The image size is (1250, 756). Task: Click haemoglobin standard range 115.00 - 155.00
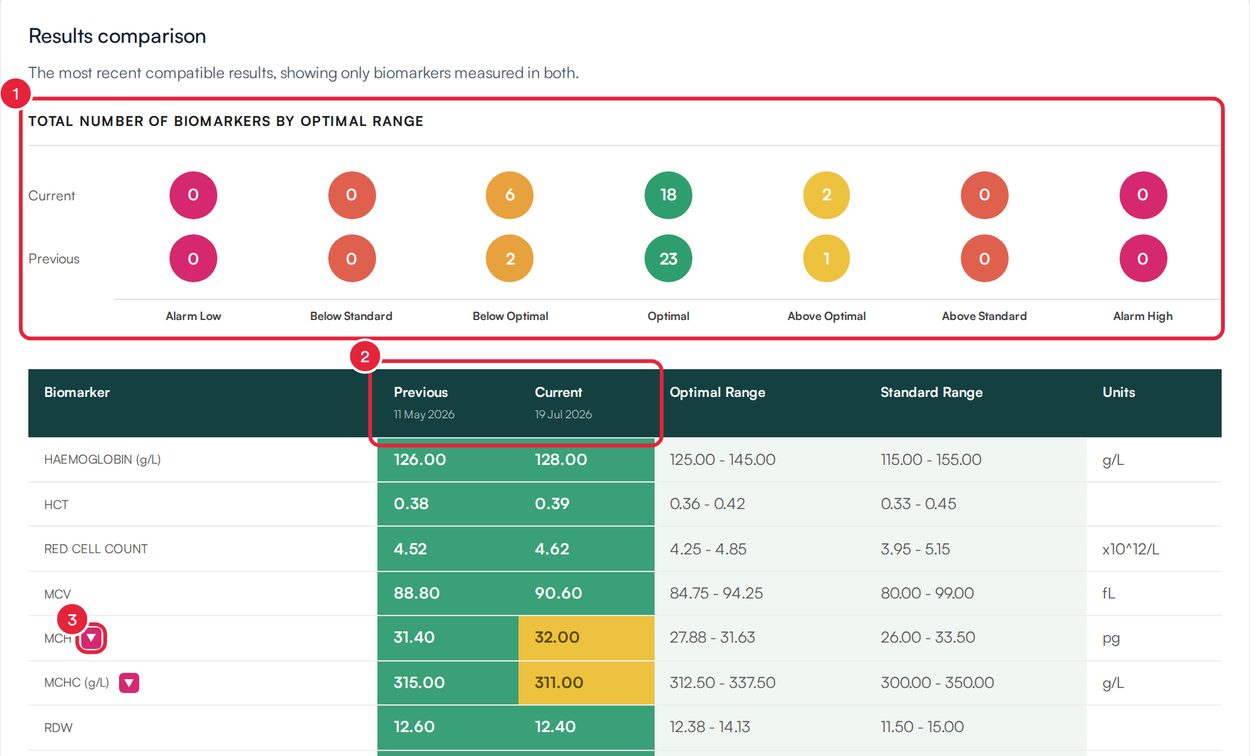pyautogui.click(x=931, y=460)
